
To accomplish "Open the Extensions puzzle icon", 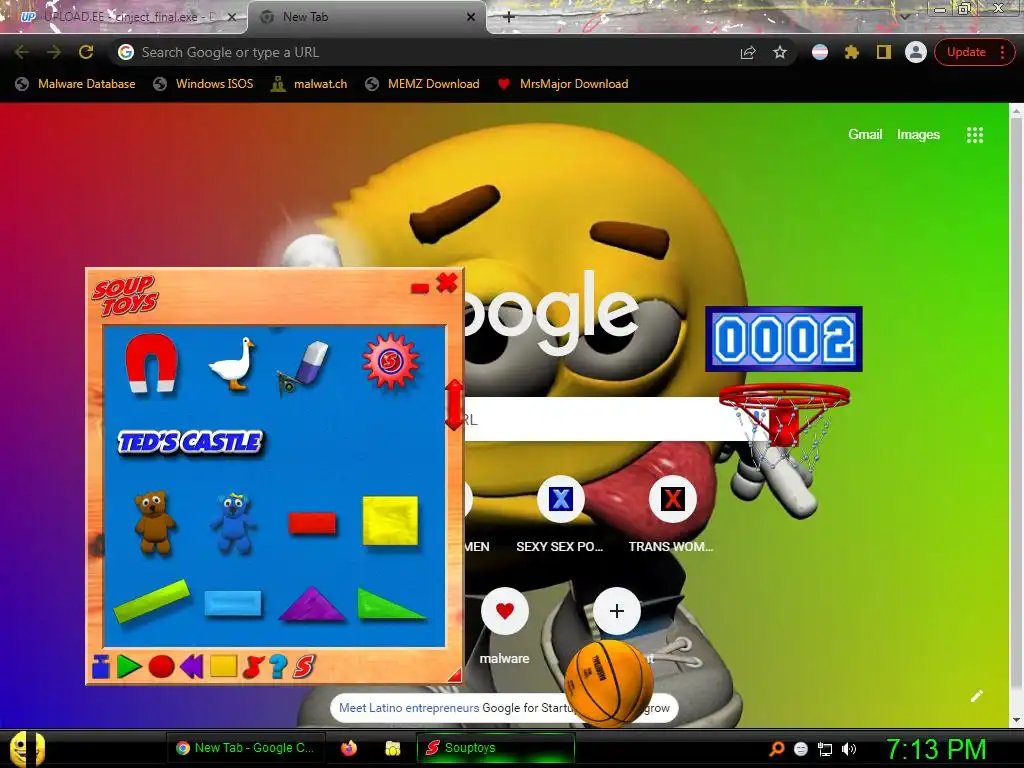I will click(852, 52).
